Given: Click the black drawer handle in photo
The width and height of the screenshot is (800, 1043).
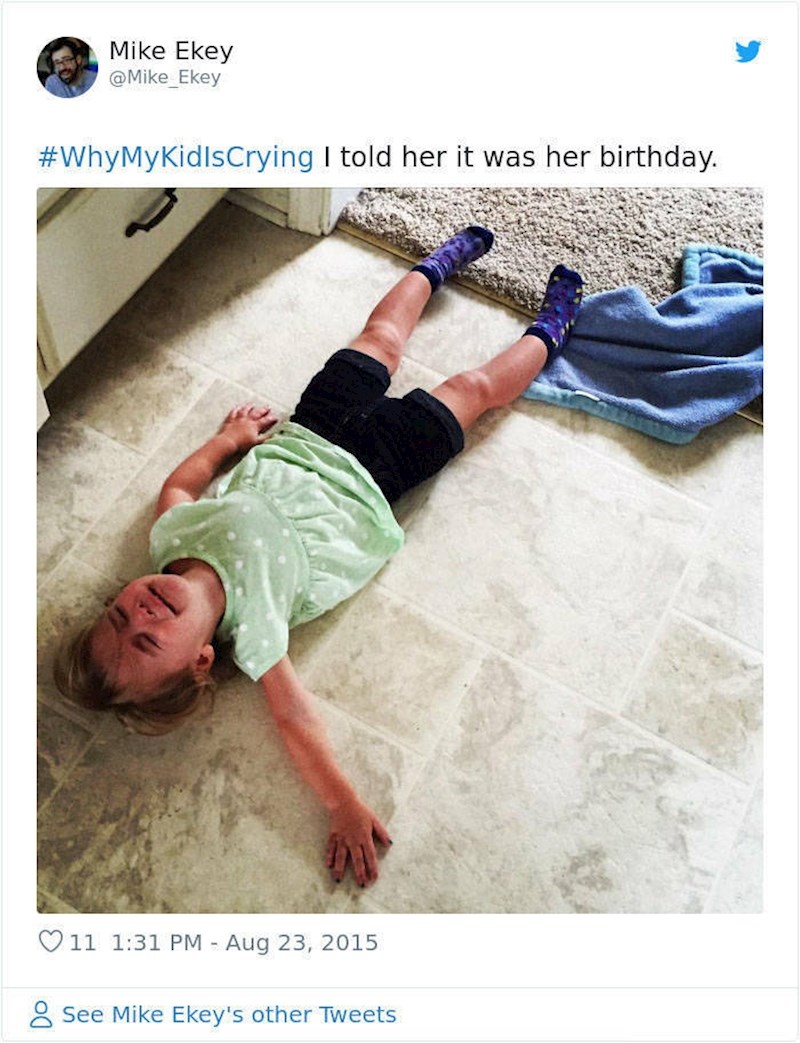Looking at the screenshot, I should coord(152,213).
